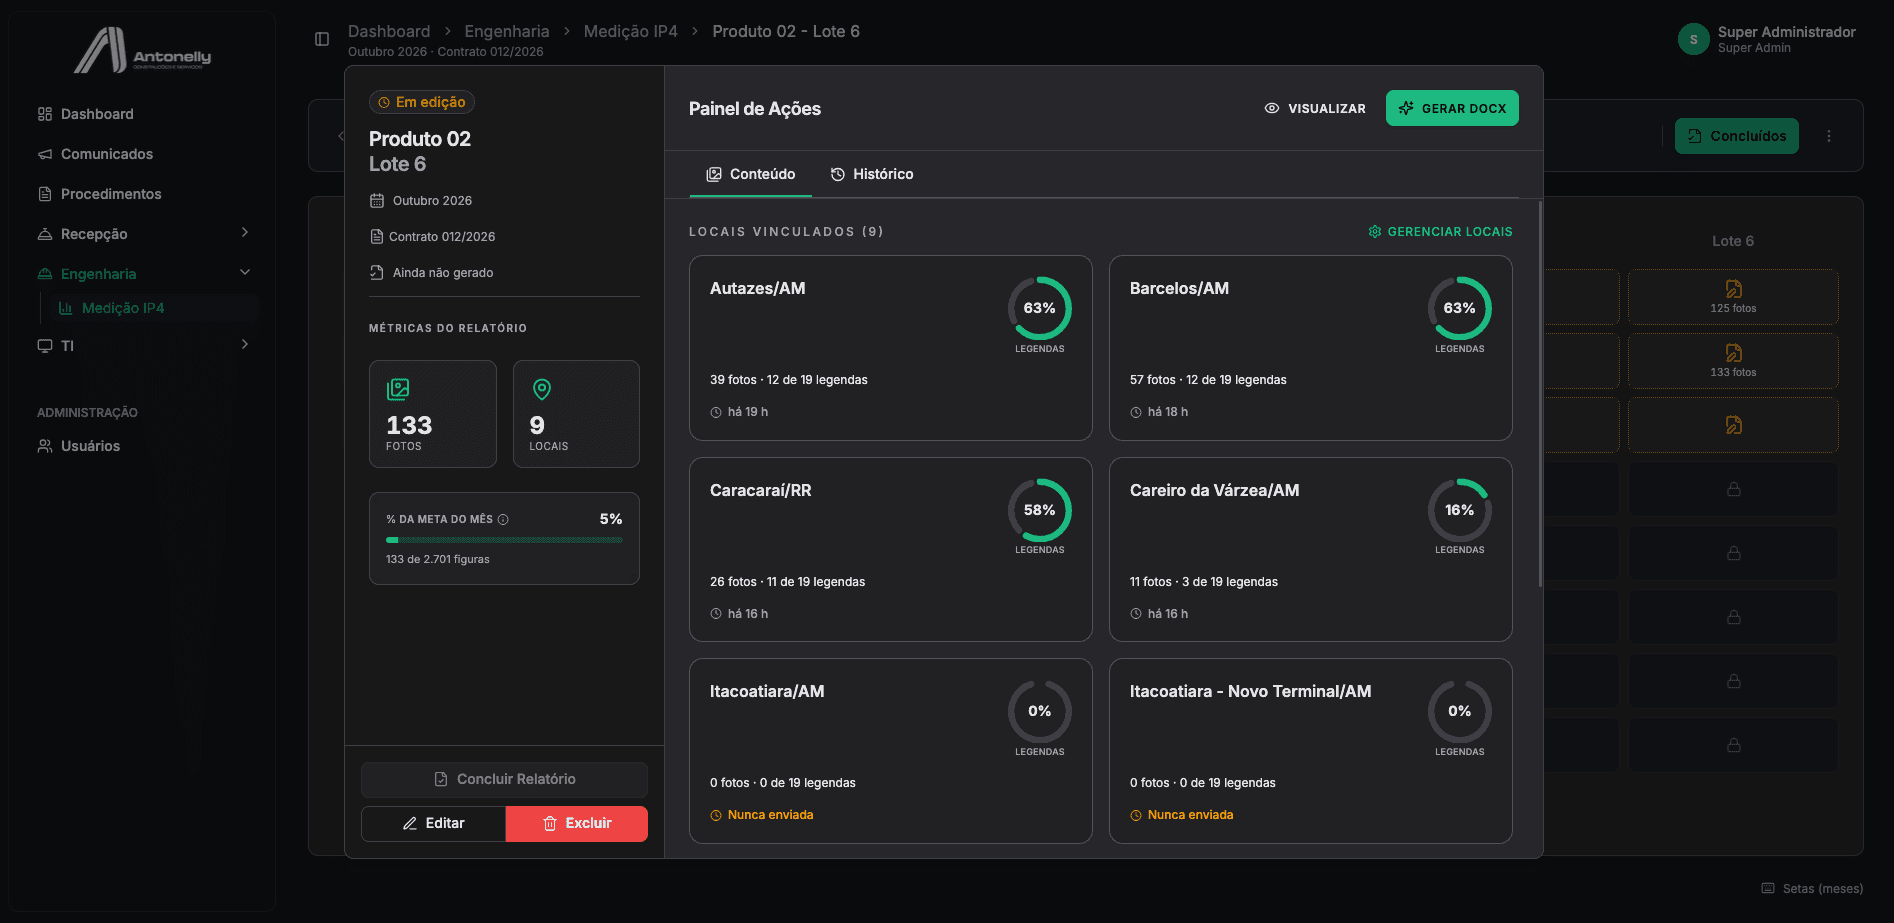Switch to the Histórico tab
This screenshot has width=1894, height=923.
[x=872, y=174]
